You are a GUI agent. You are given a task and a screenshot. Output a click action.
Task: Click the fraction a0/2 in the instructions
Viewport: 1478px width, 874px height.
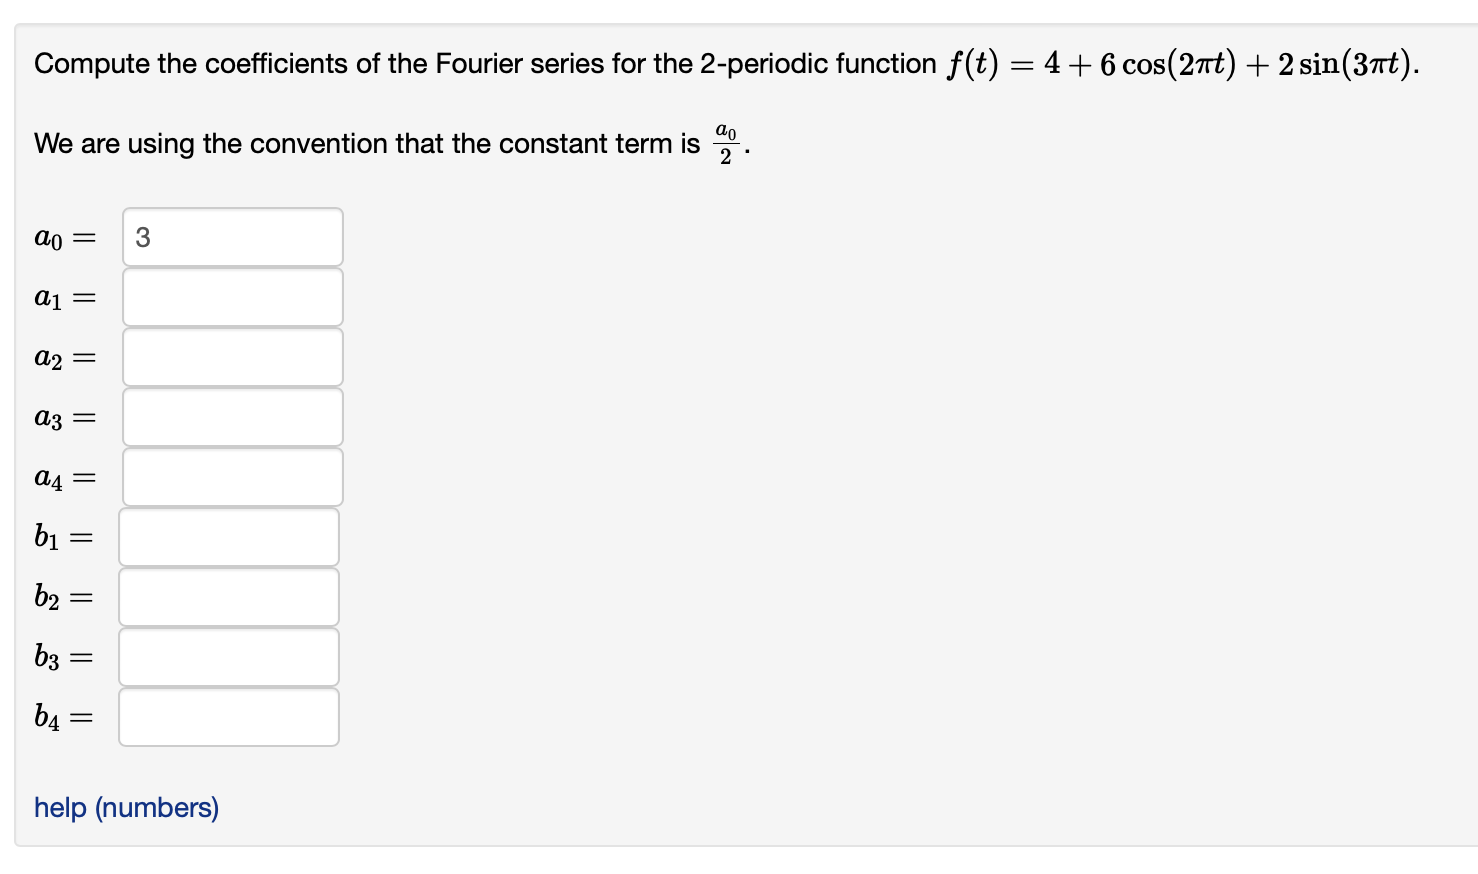point(726,142)
